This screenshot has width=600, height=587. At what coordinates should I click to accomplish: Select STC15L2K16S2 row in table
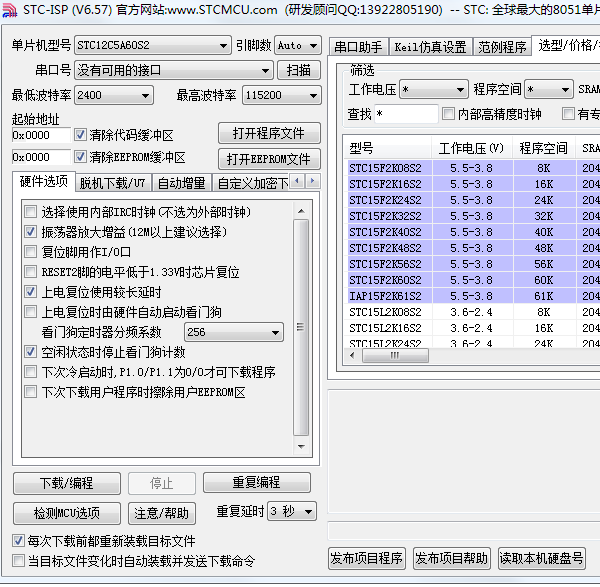coord(474,328)
